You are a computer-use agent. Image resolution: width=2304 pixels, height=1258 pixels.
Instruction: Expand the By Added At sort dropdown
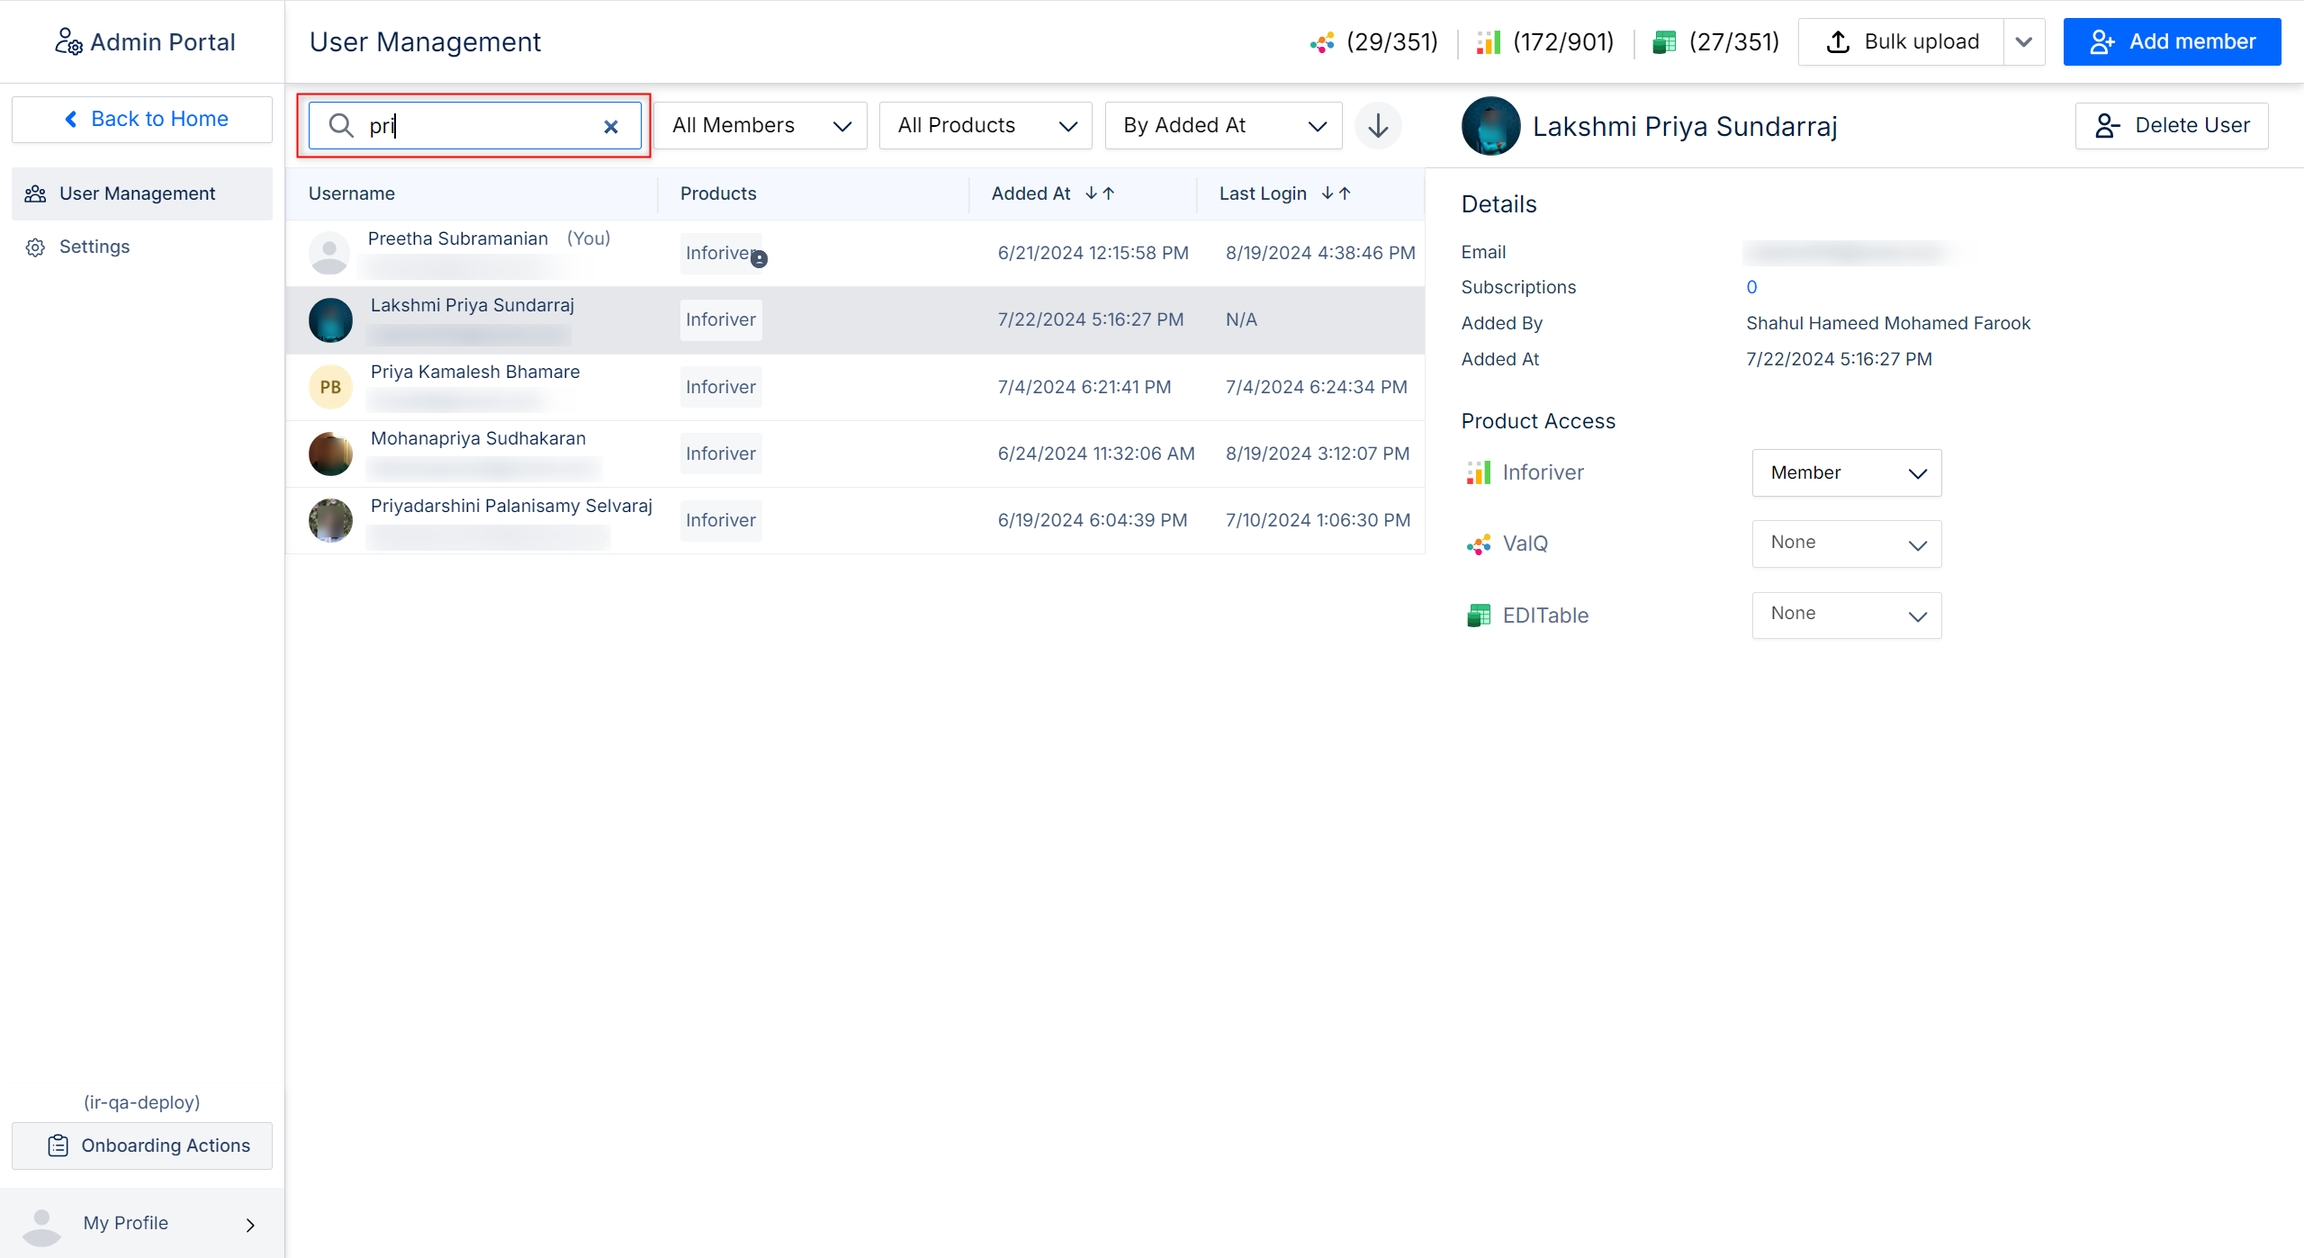pos(1223,126)
